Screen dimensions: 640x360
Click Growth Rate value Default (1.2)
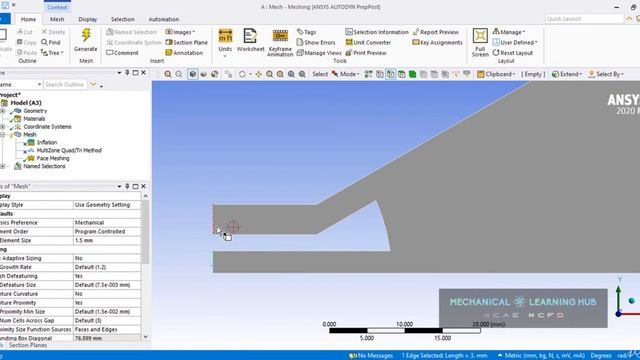click(107, 267)
